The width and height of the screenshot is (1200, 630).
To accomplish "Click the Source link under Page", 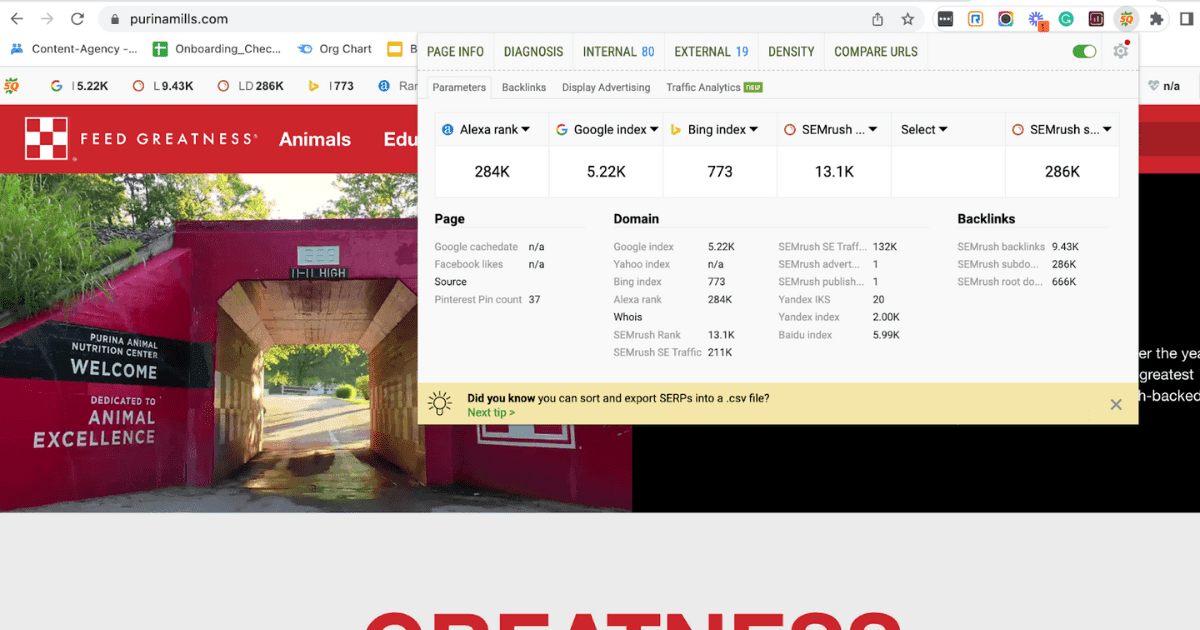I will pos(450,282).
